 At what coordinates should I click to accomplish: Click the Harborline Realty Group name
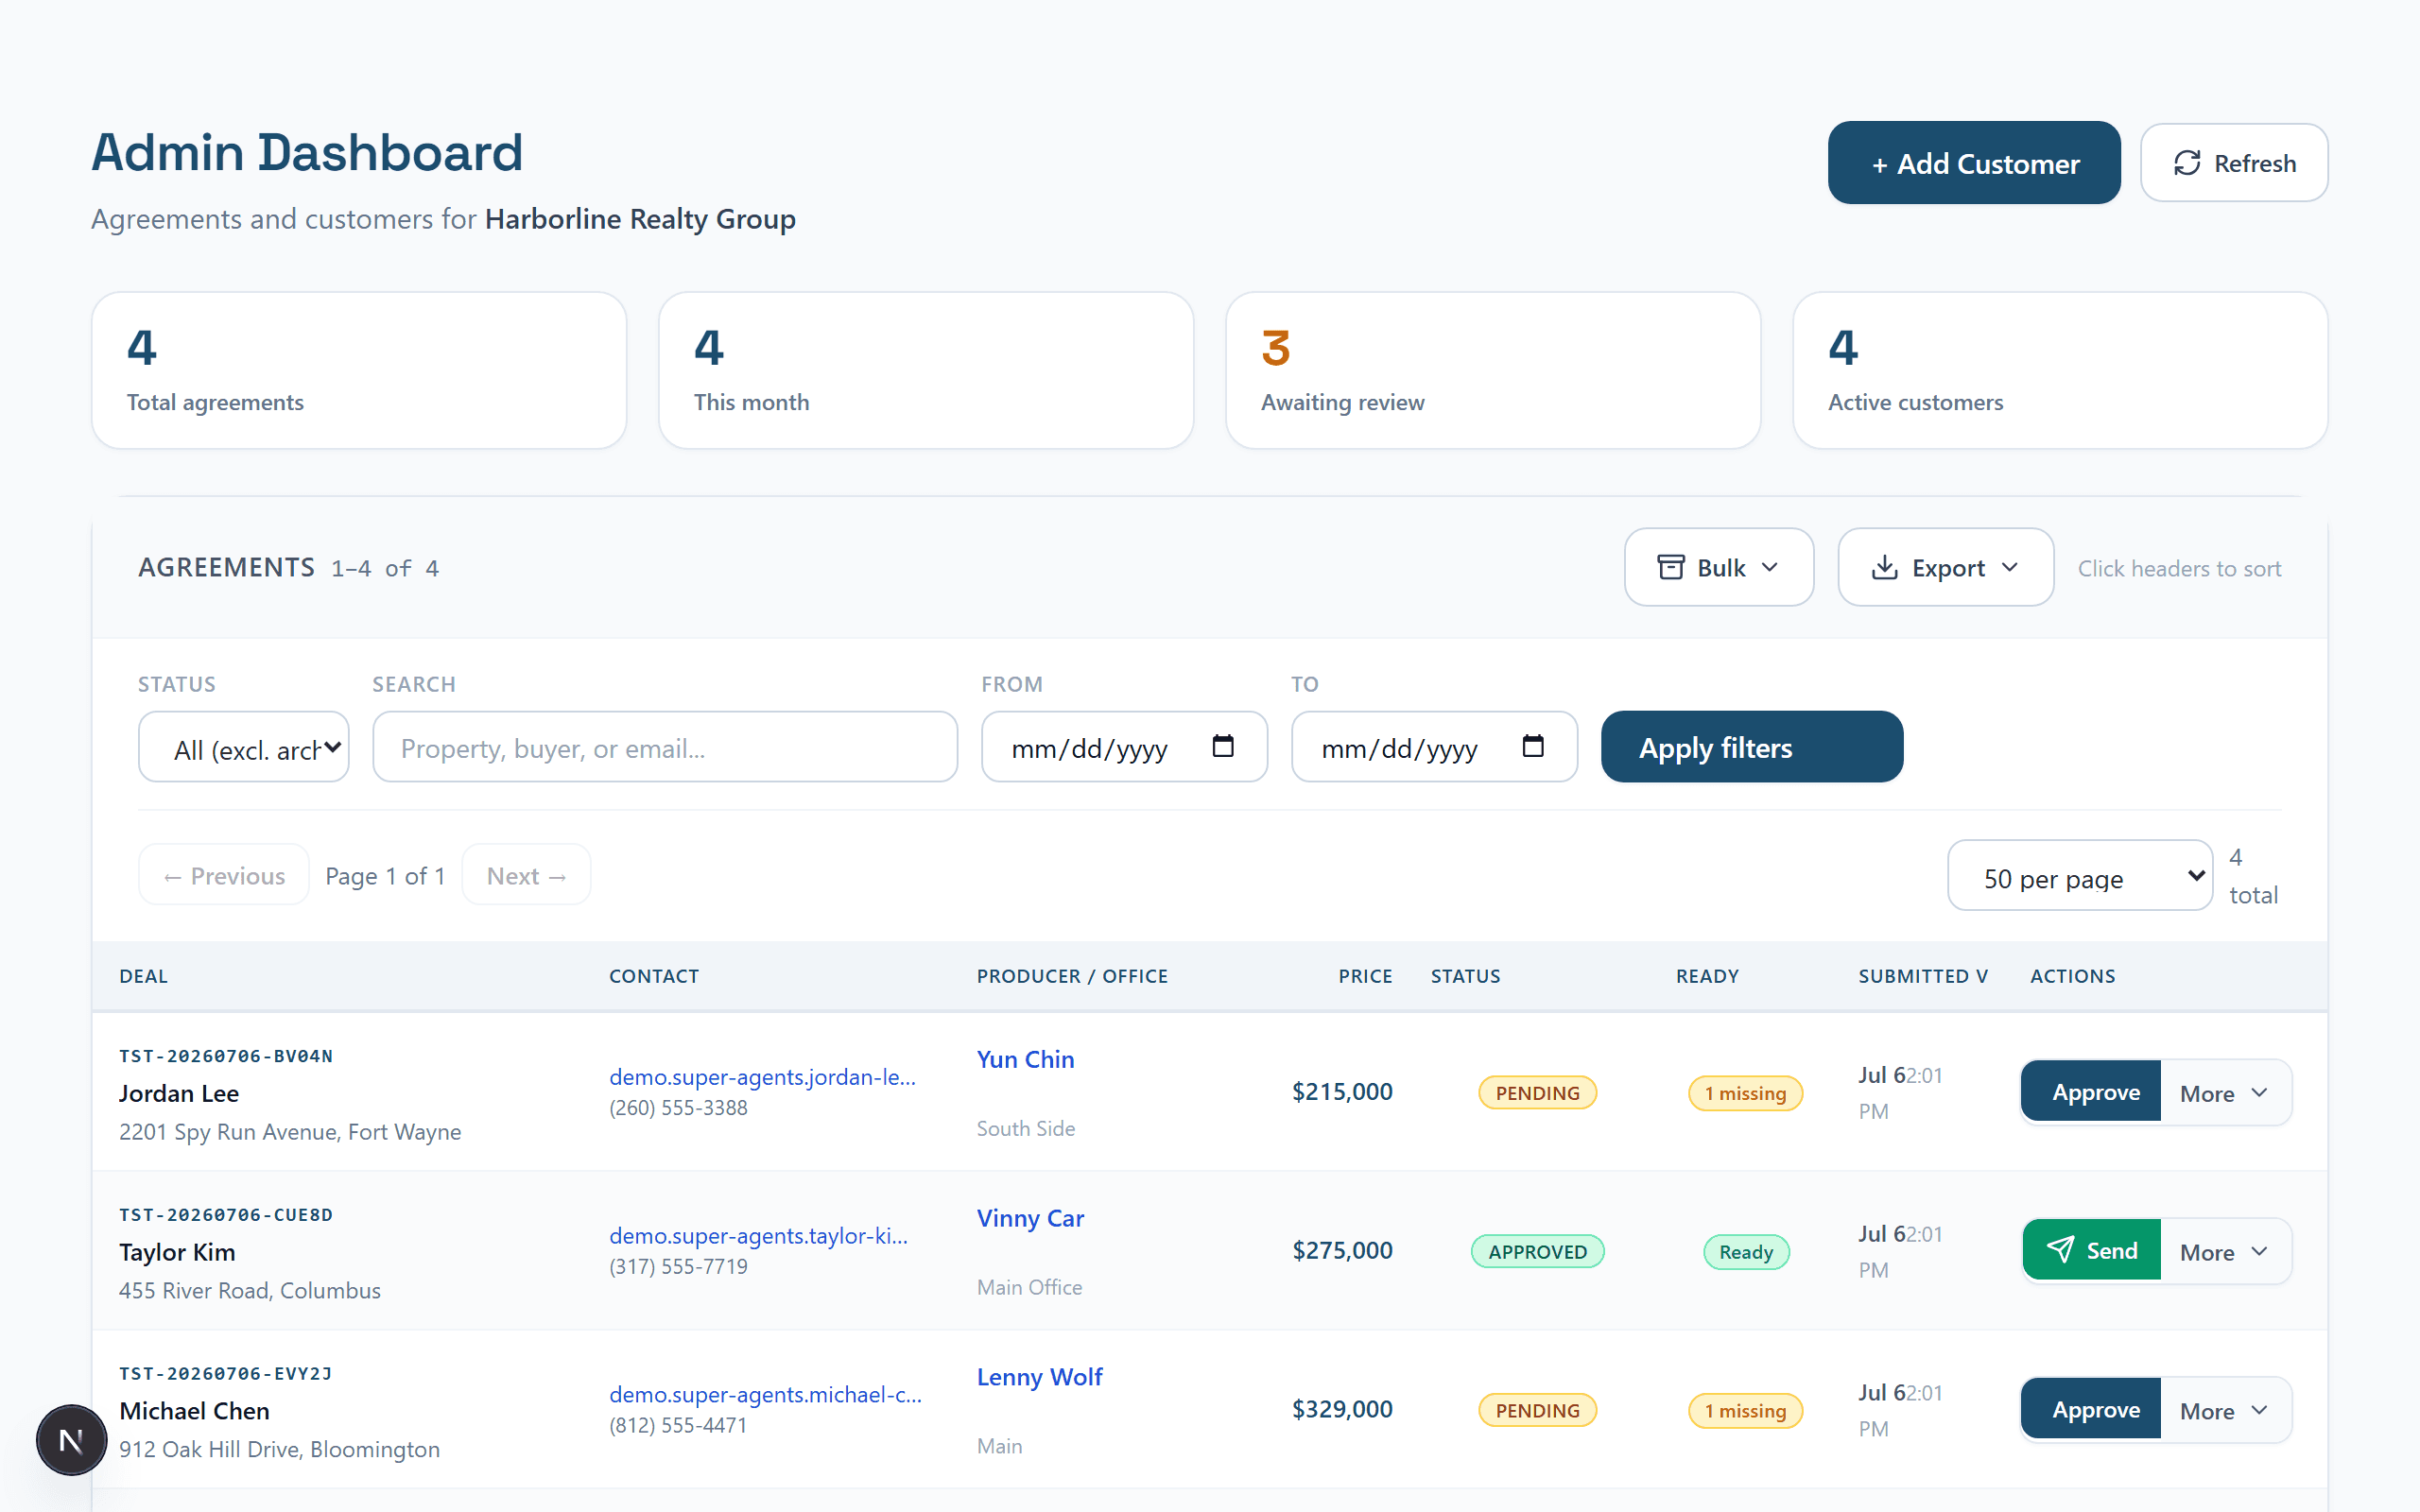coord(640,218)
